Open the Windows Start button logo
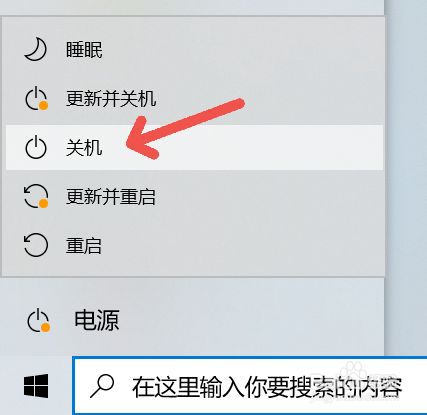Screen dimensions: 427x415 point(36,386)
